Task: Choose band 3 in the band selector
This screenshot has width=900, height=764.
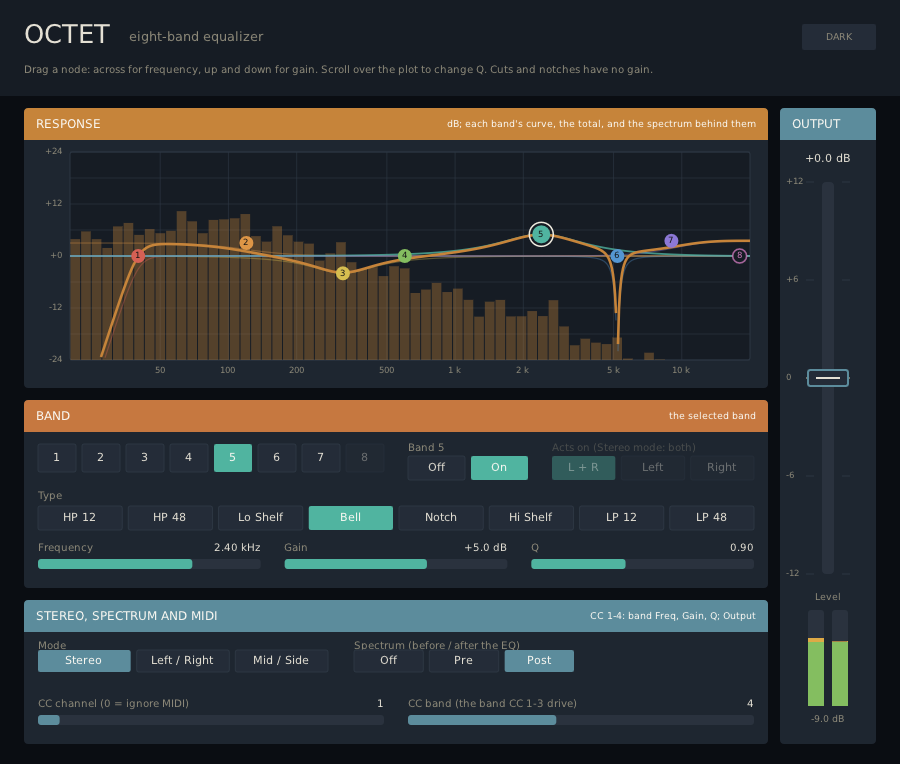Action: (x=145, y=457)
